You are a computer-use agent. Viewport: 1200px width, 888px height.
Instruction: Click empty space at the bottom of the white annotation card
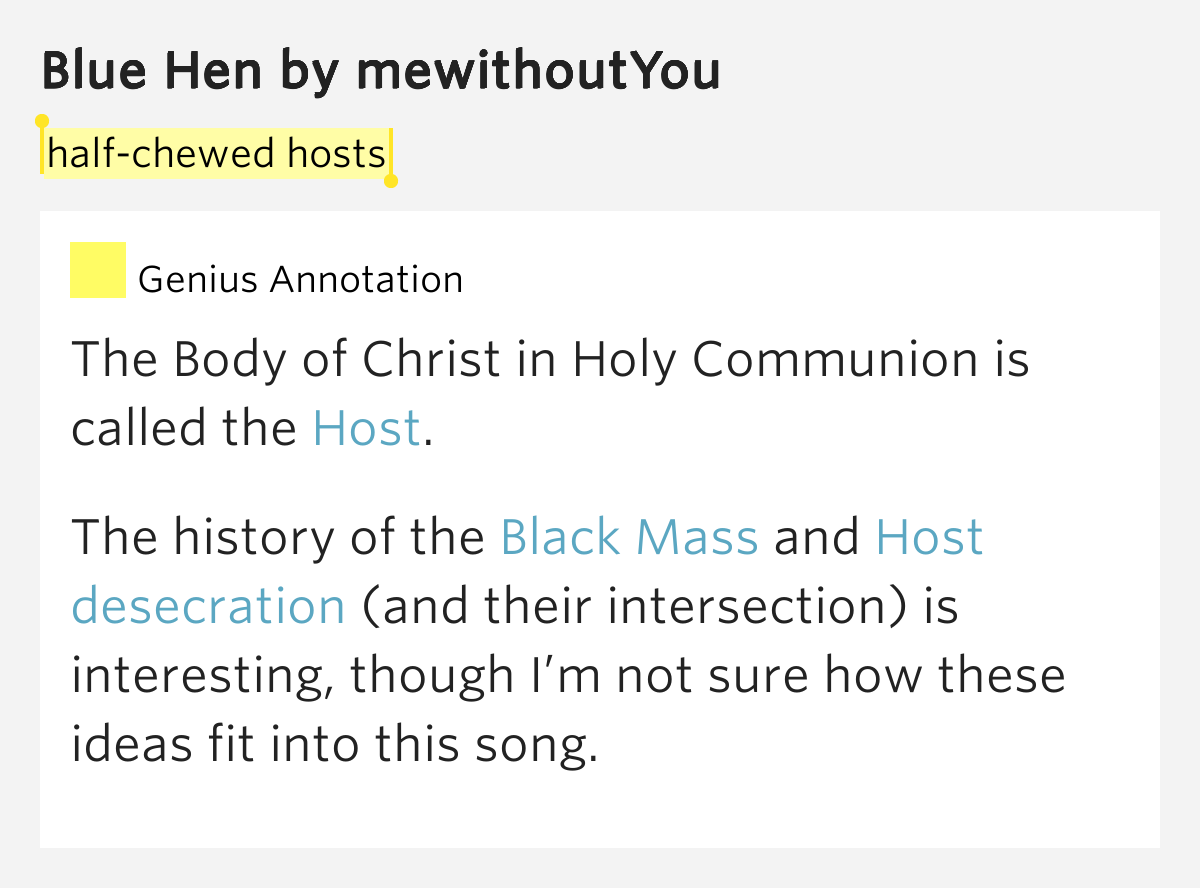[x=600, y=812]
